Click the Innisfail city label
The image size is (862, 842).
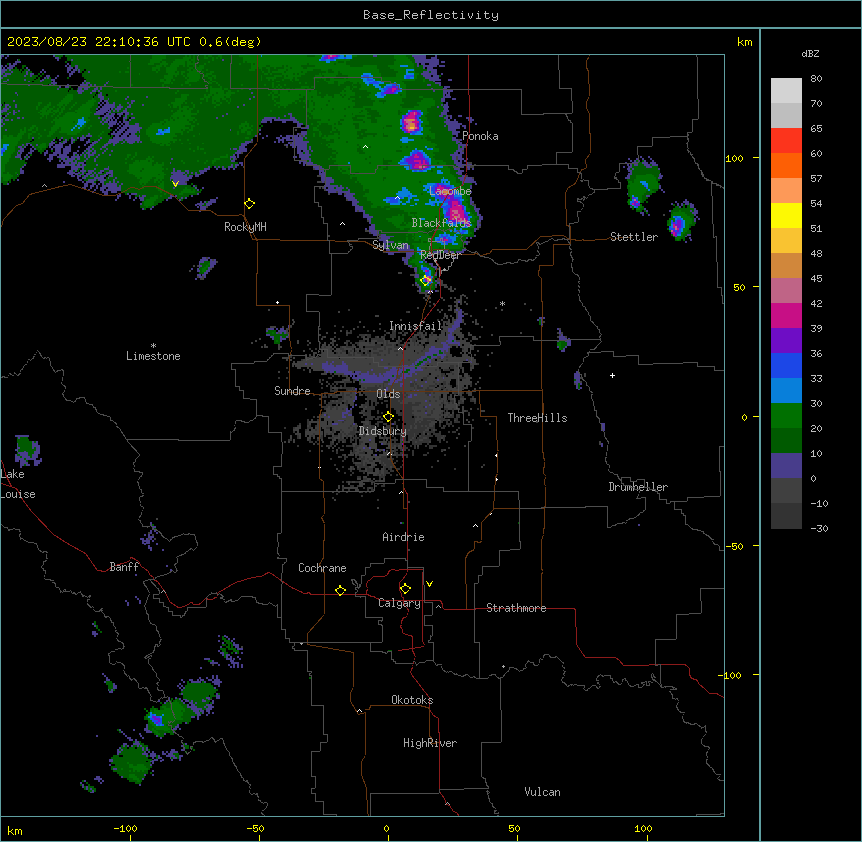click(x=415, y=326)
